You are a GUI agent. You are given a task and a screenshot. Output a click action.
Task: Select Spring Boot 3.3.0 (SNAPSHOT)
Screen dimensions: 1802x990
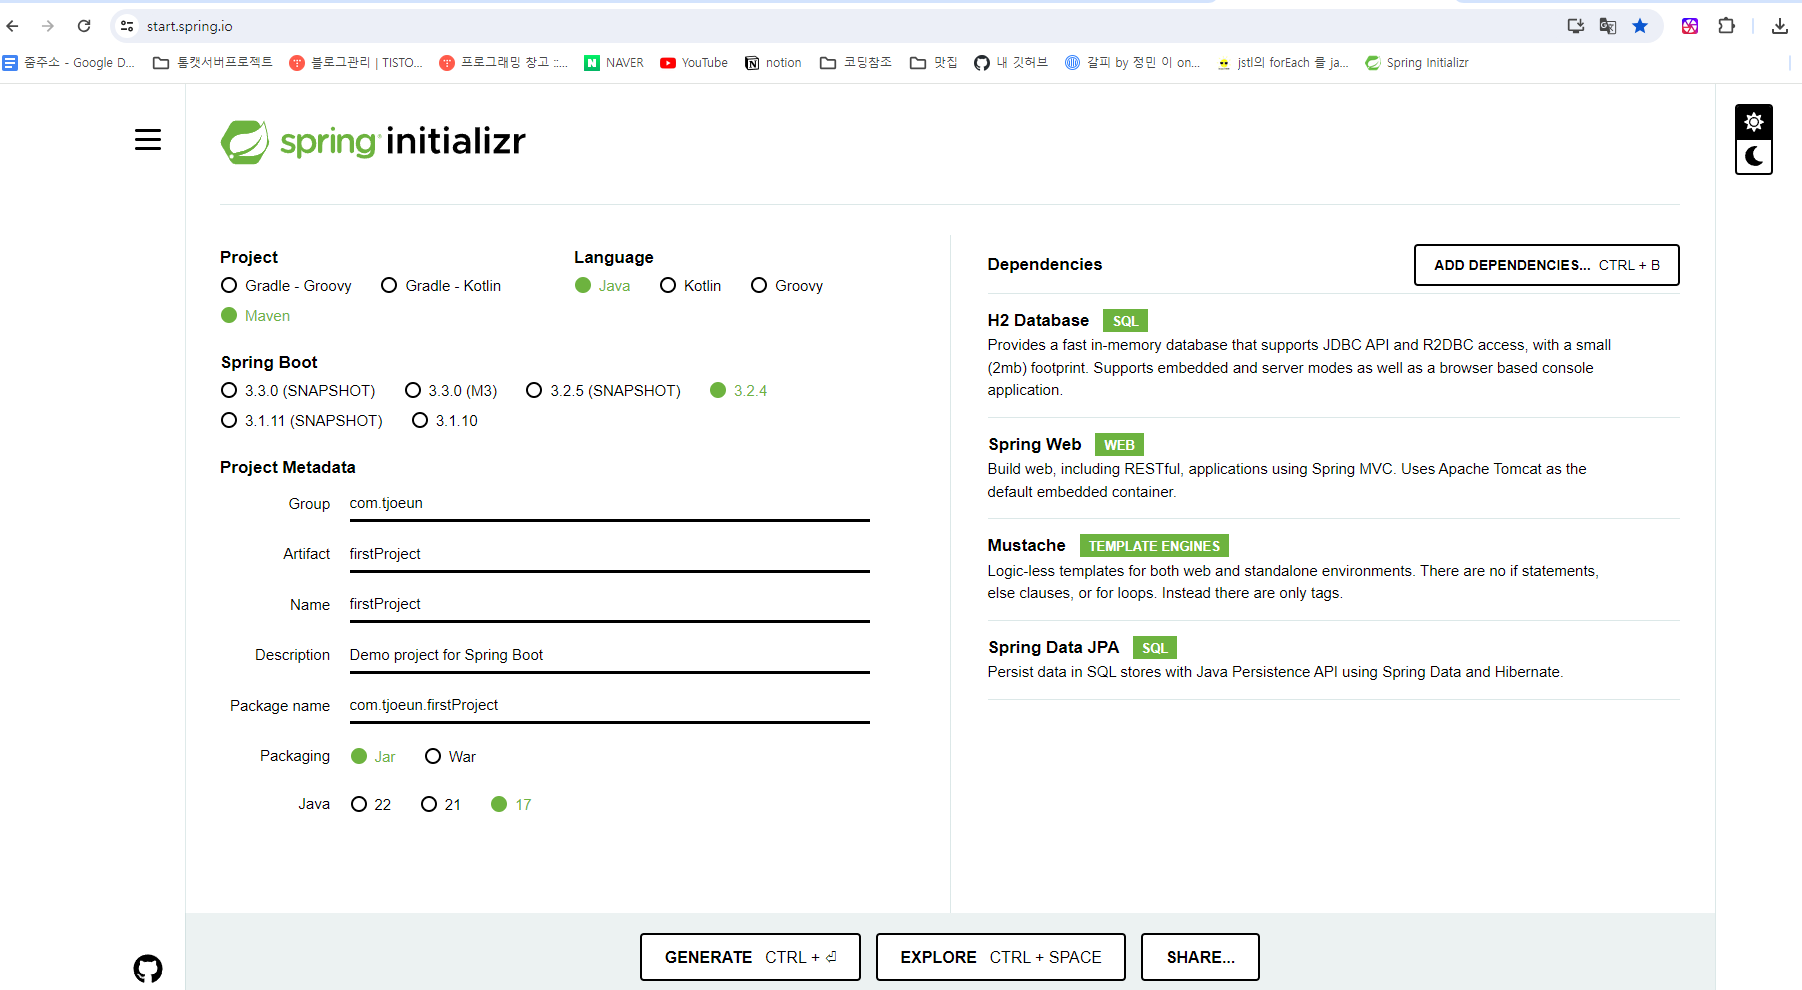point(298,391)
